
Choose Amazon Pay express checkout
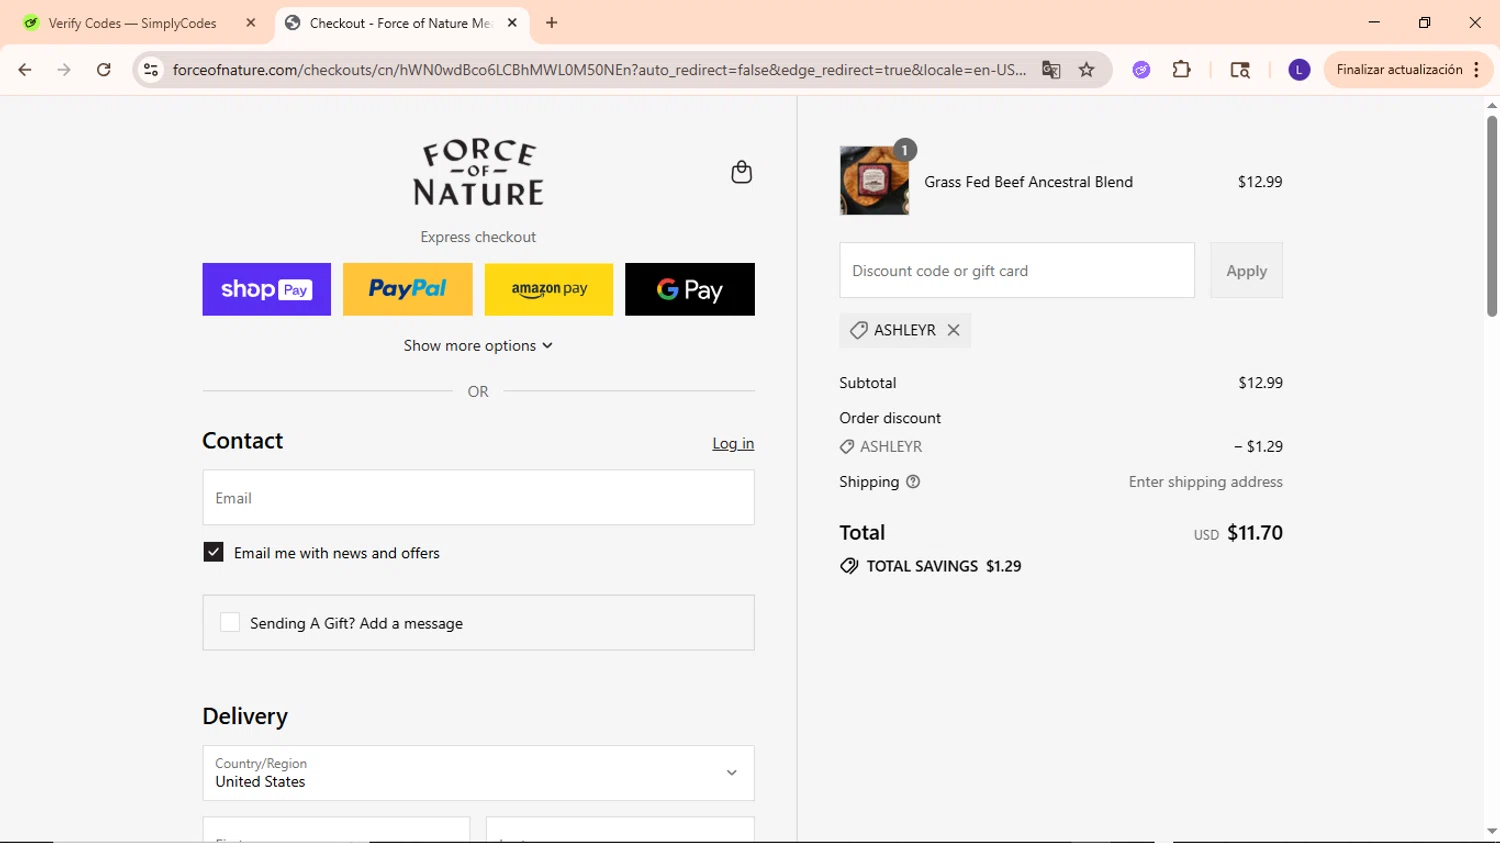point(549,289)
